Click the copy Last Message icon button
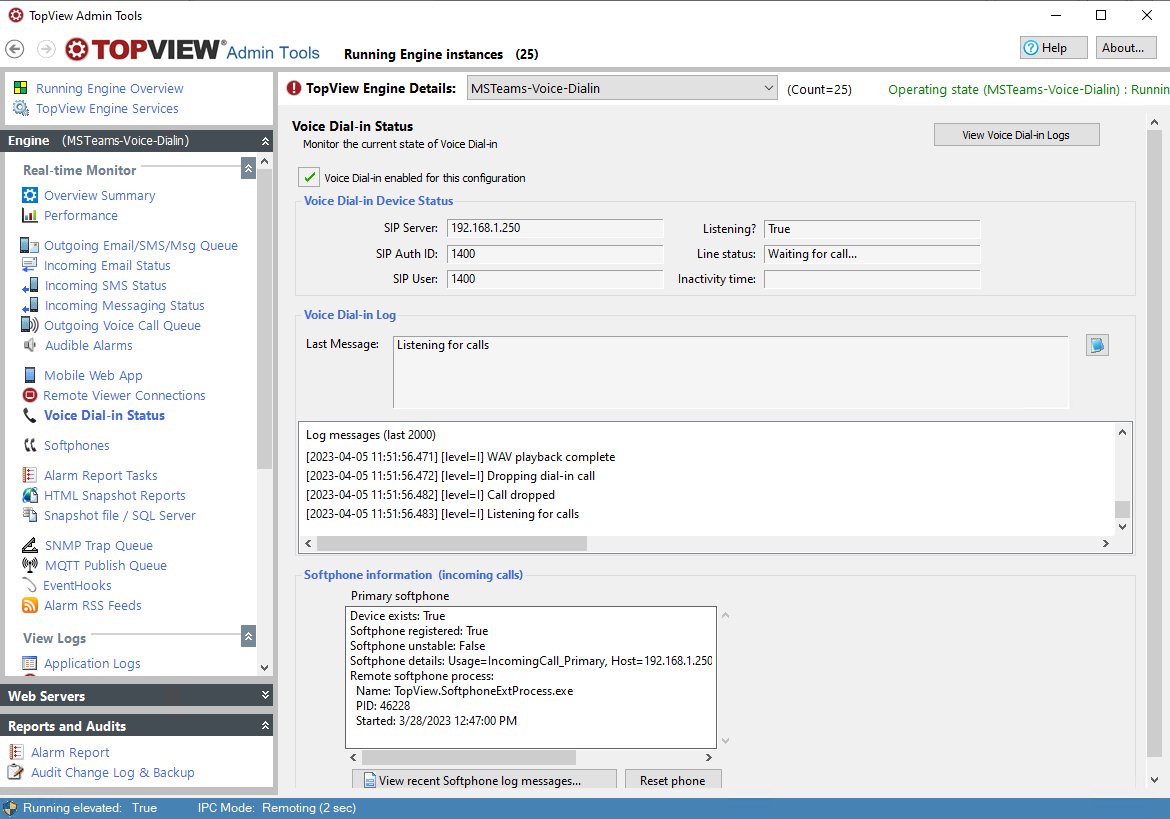The width and height of the screenshot is (1170, 819). click(1097, 345)
